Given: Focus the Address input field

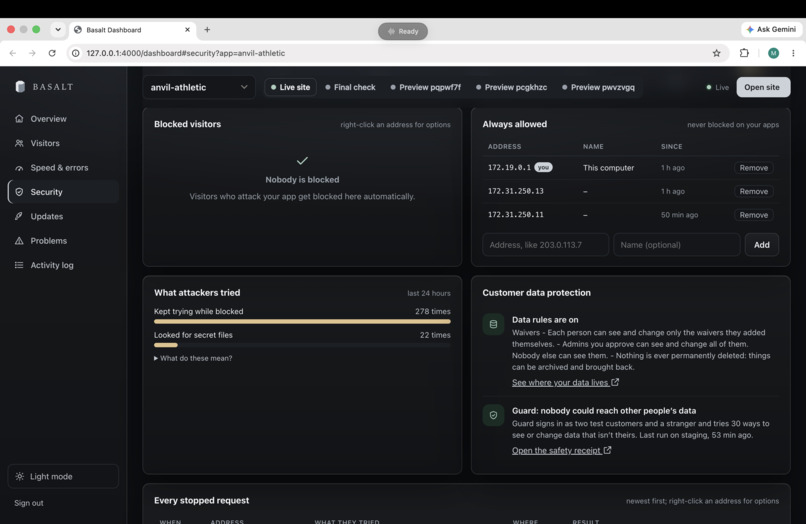Looking at the screenshot, I should pos(545,245).
